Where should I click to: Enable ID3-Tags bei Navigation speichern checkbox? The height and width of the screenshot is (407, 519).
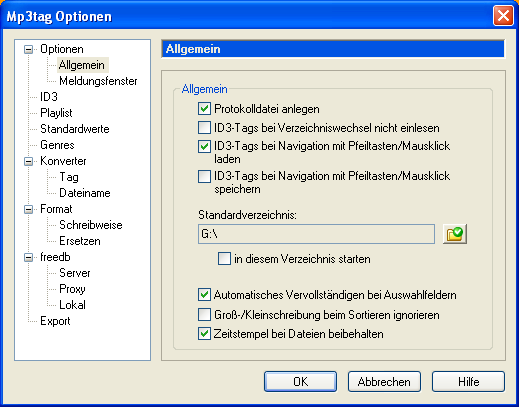[x=204, y=176]
